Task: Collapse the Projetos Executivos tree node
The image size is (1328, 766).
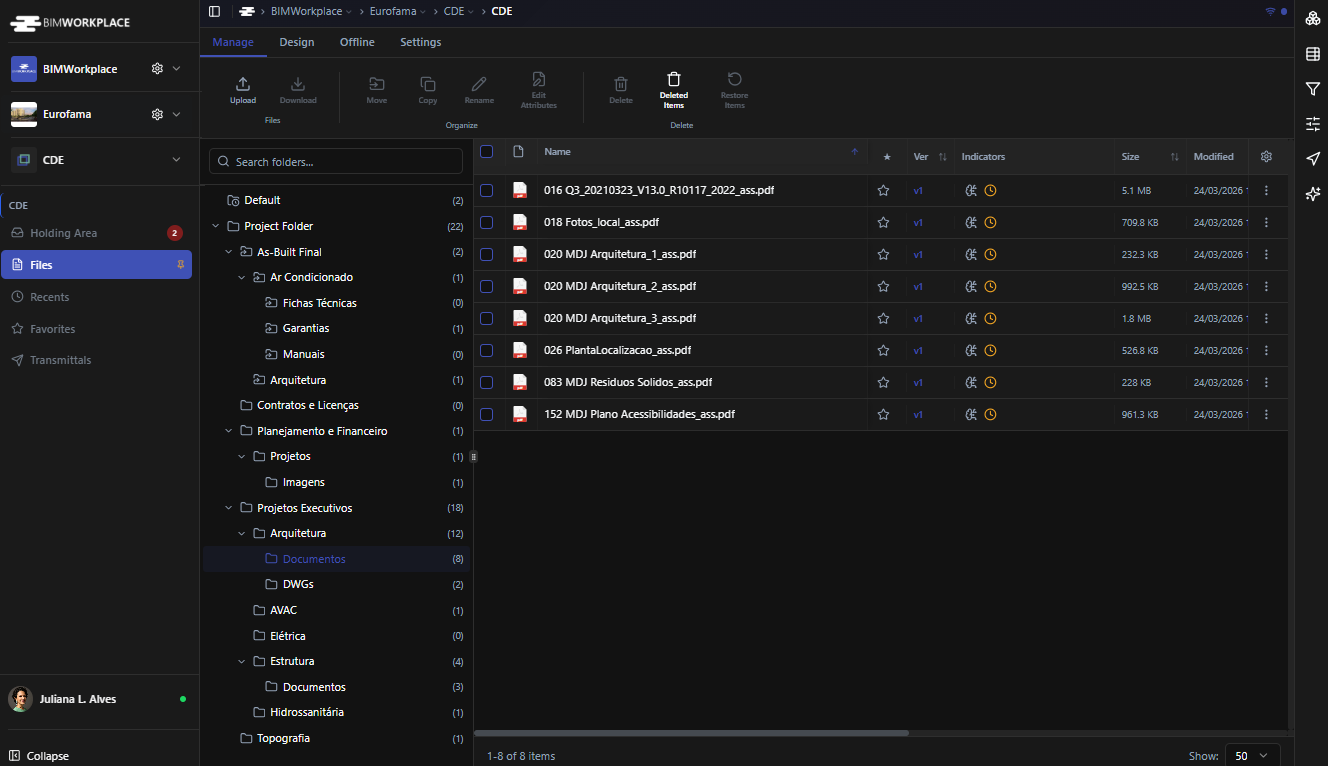Action: (229, 508)
